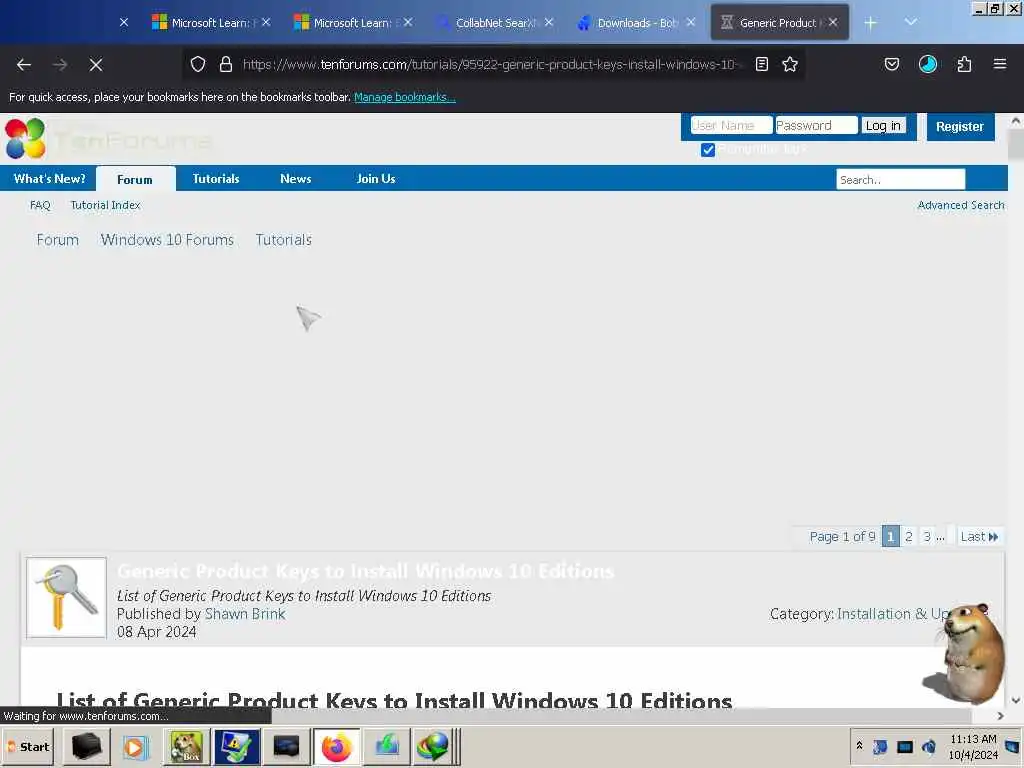Click the horizontal scrollbar right arrow

(x=1000, y=716)
